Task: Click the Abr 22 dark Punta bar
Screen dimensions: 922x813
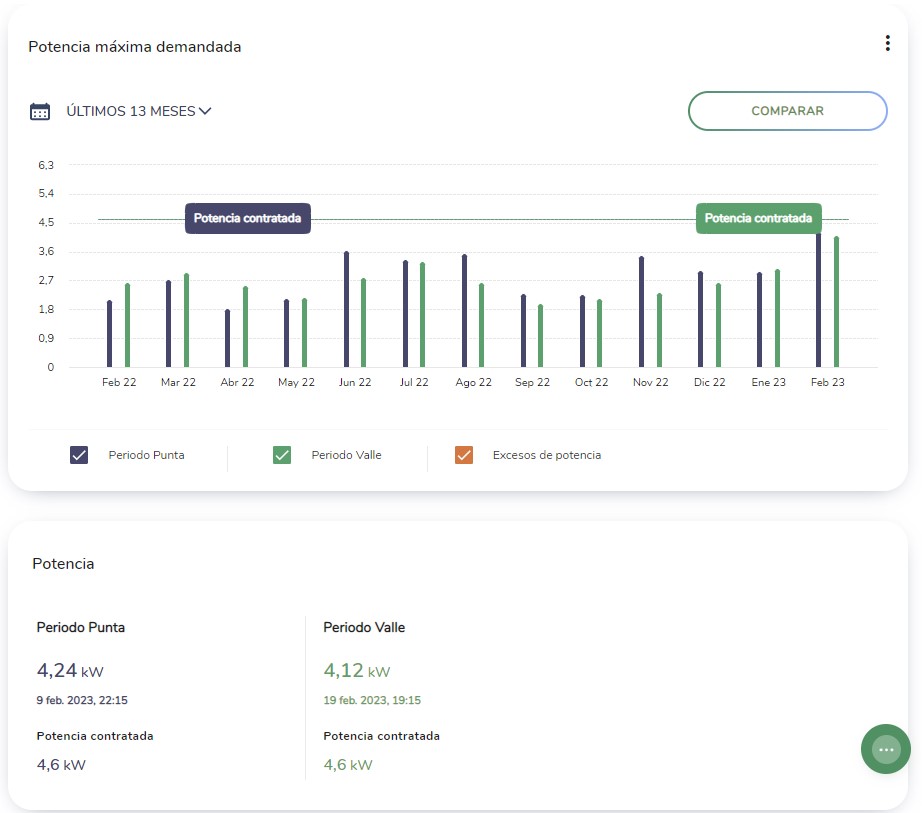Action: point(228,338)
